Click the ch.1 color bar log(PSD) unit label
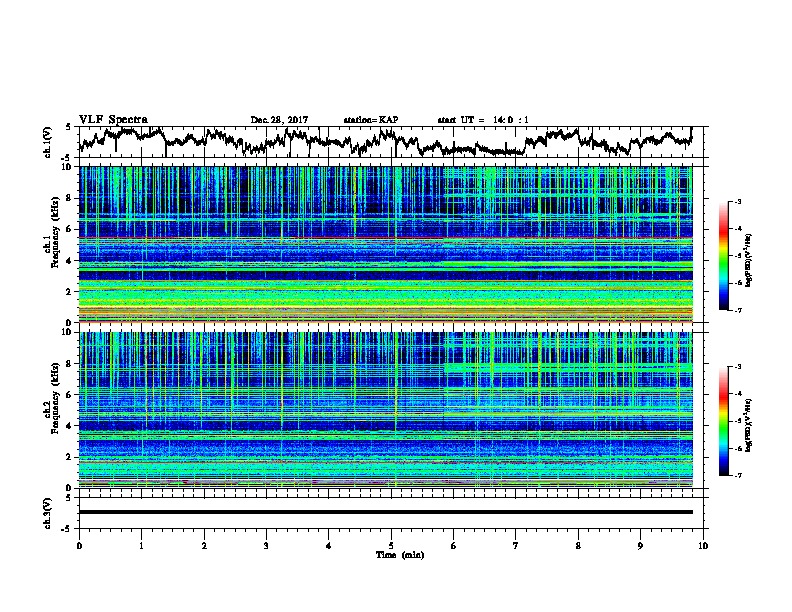792x612 pixels. coord(749,260)
